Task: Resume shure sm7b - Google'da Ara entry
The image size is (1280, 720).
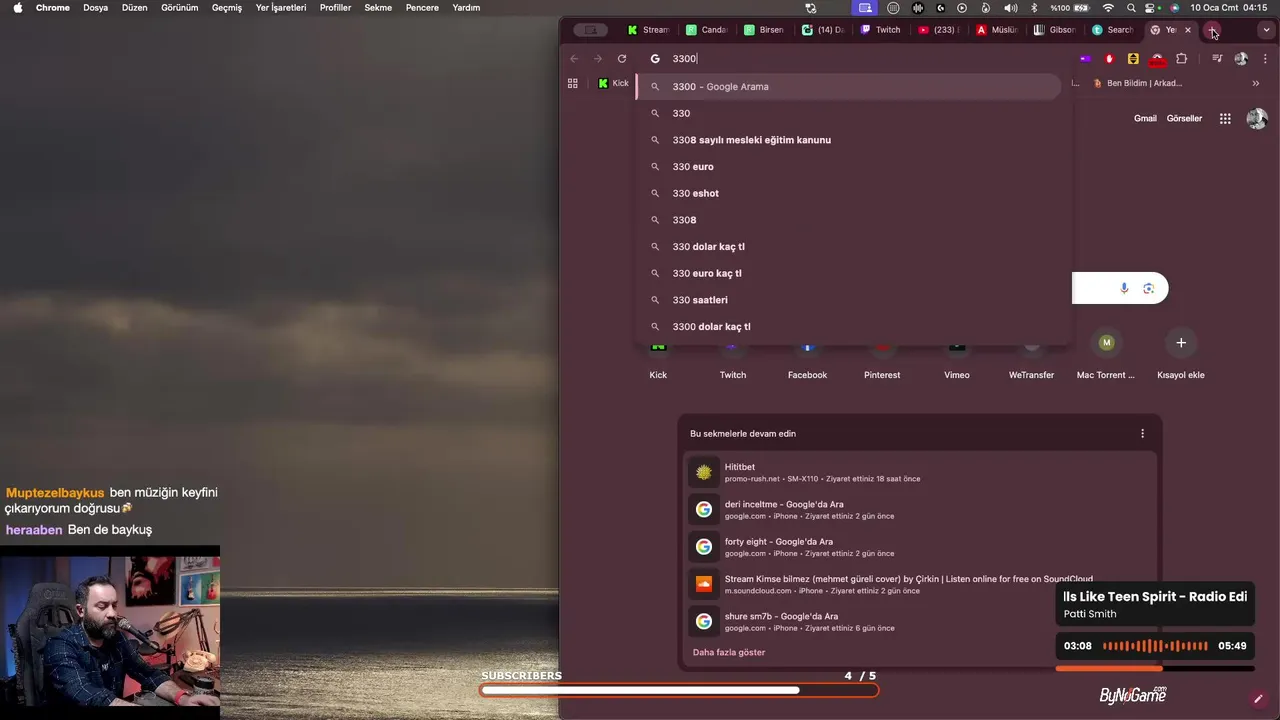Action: [920, 622]
